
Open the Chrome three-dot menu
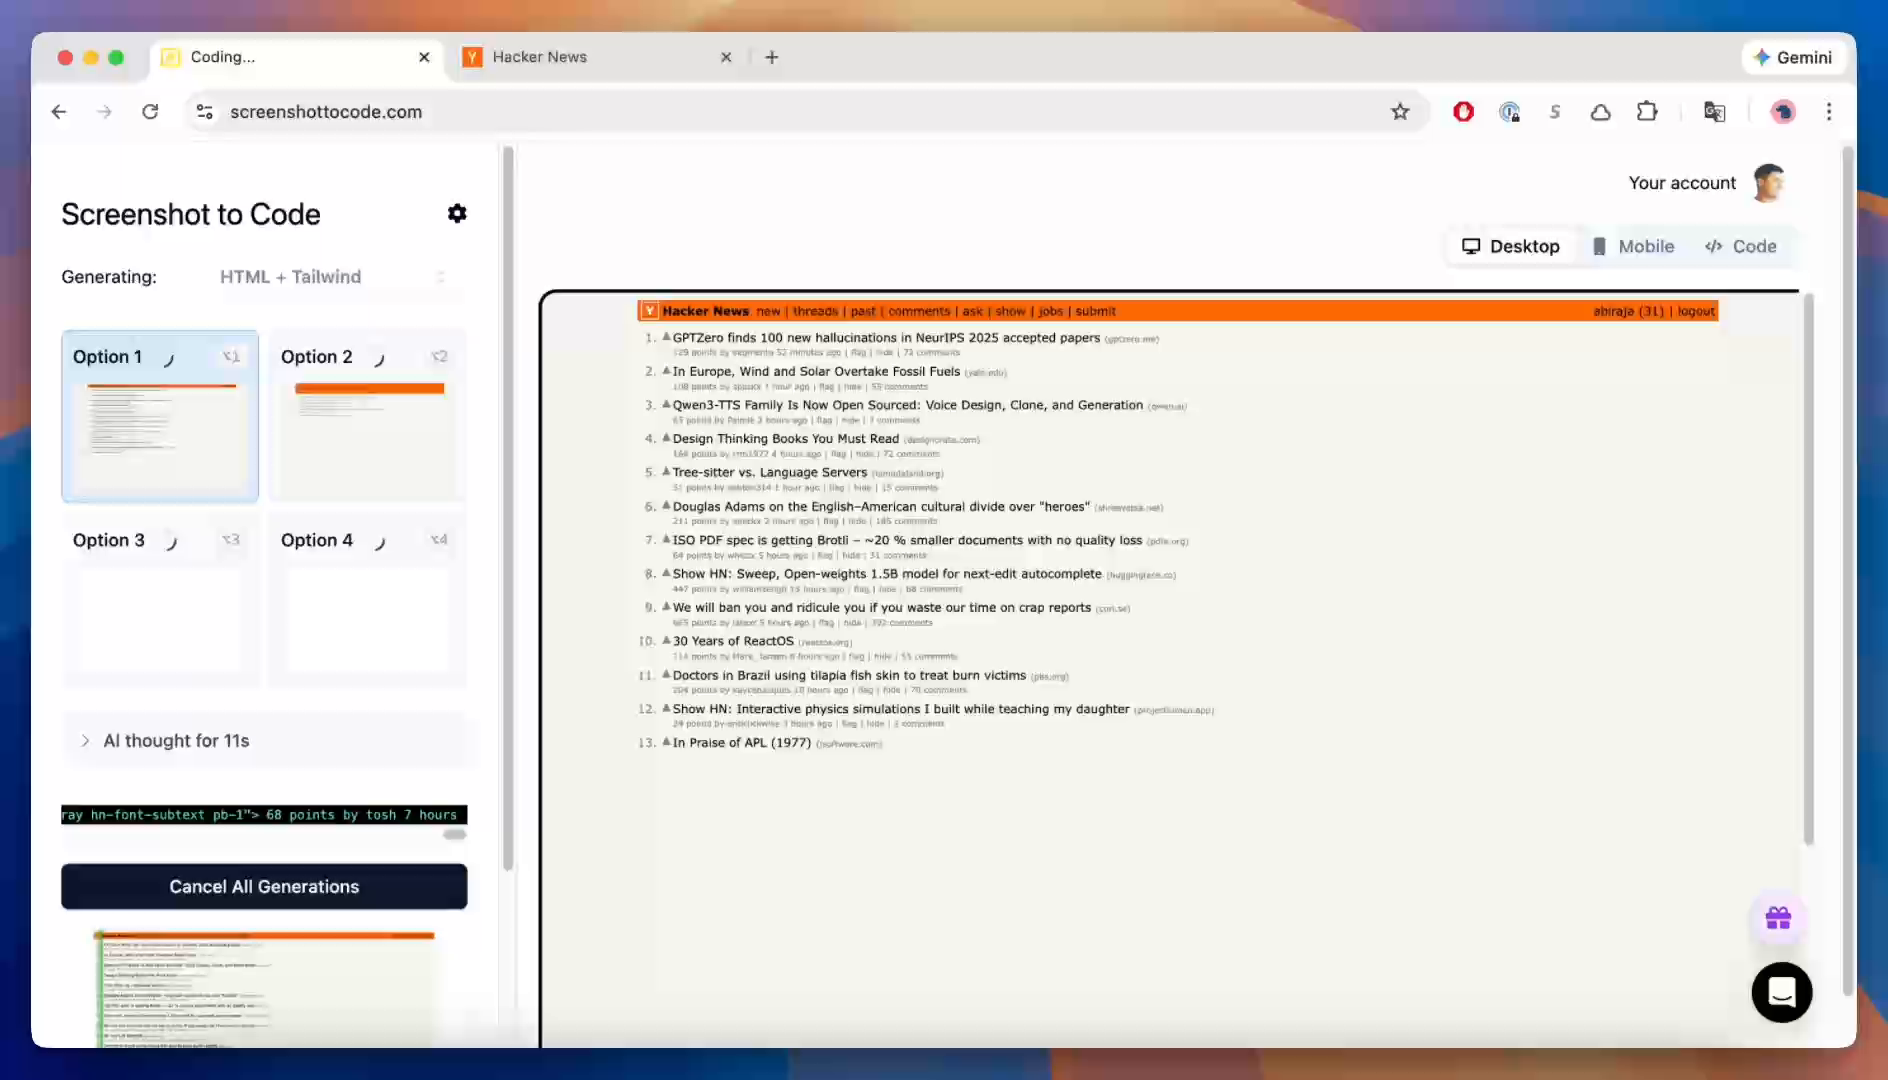(1829, 112)
